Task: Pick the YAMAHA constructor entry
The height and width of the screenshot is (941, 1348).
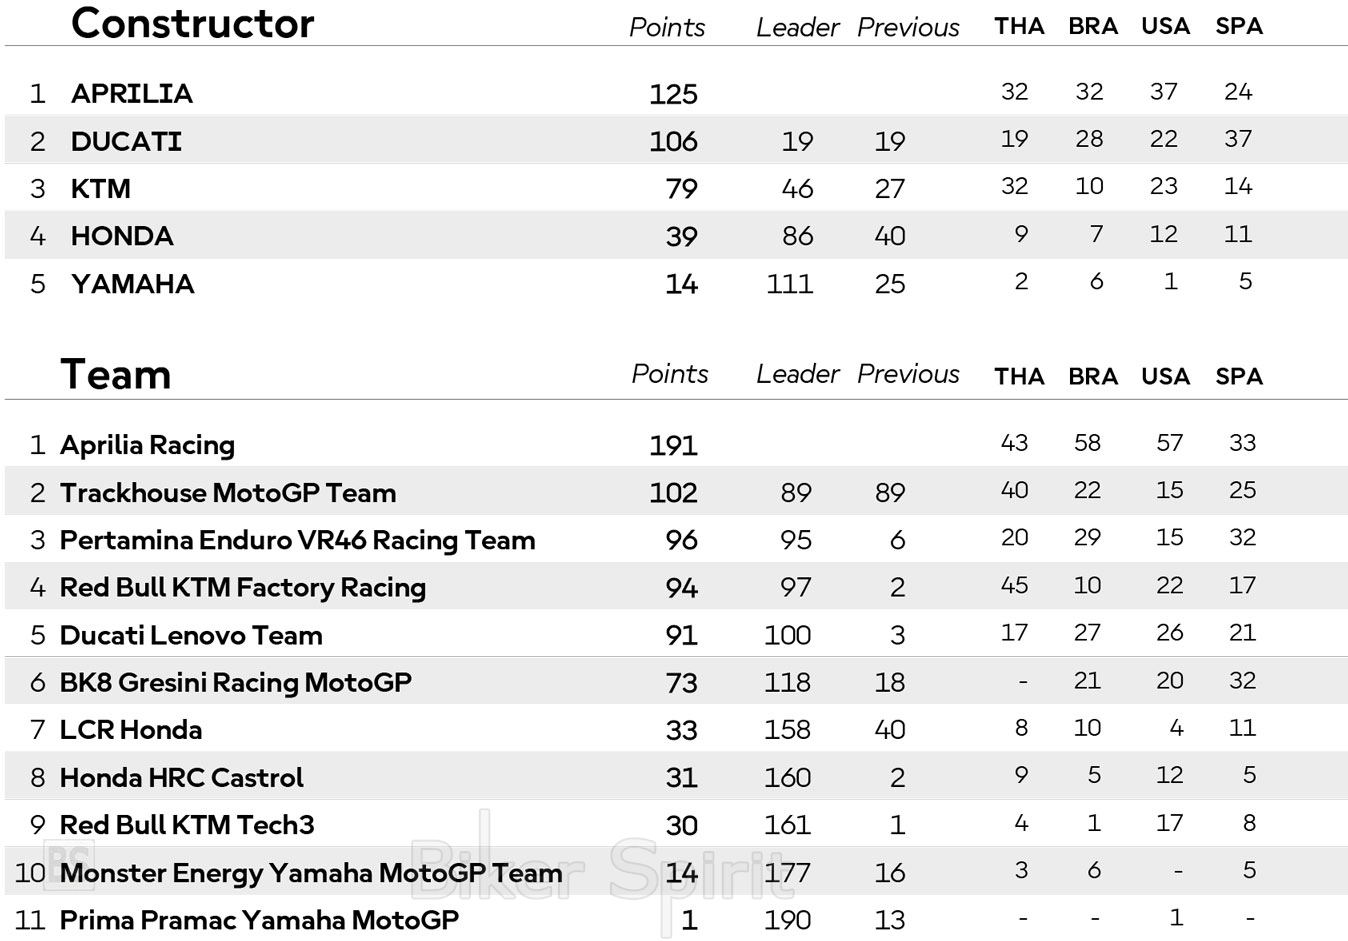Action: 133,284
